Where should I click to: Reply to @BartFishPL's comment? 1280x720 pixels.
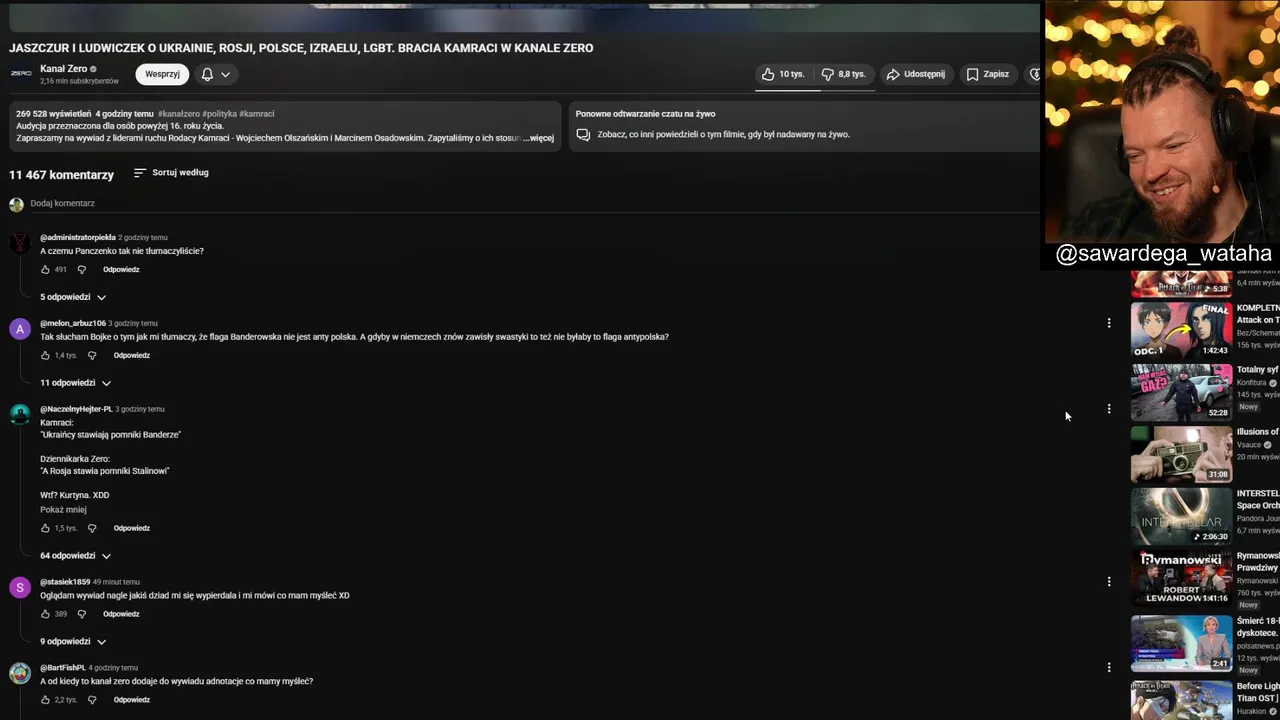click(131, 701)
